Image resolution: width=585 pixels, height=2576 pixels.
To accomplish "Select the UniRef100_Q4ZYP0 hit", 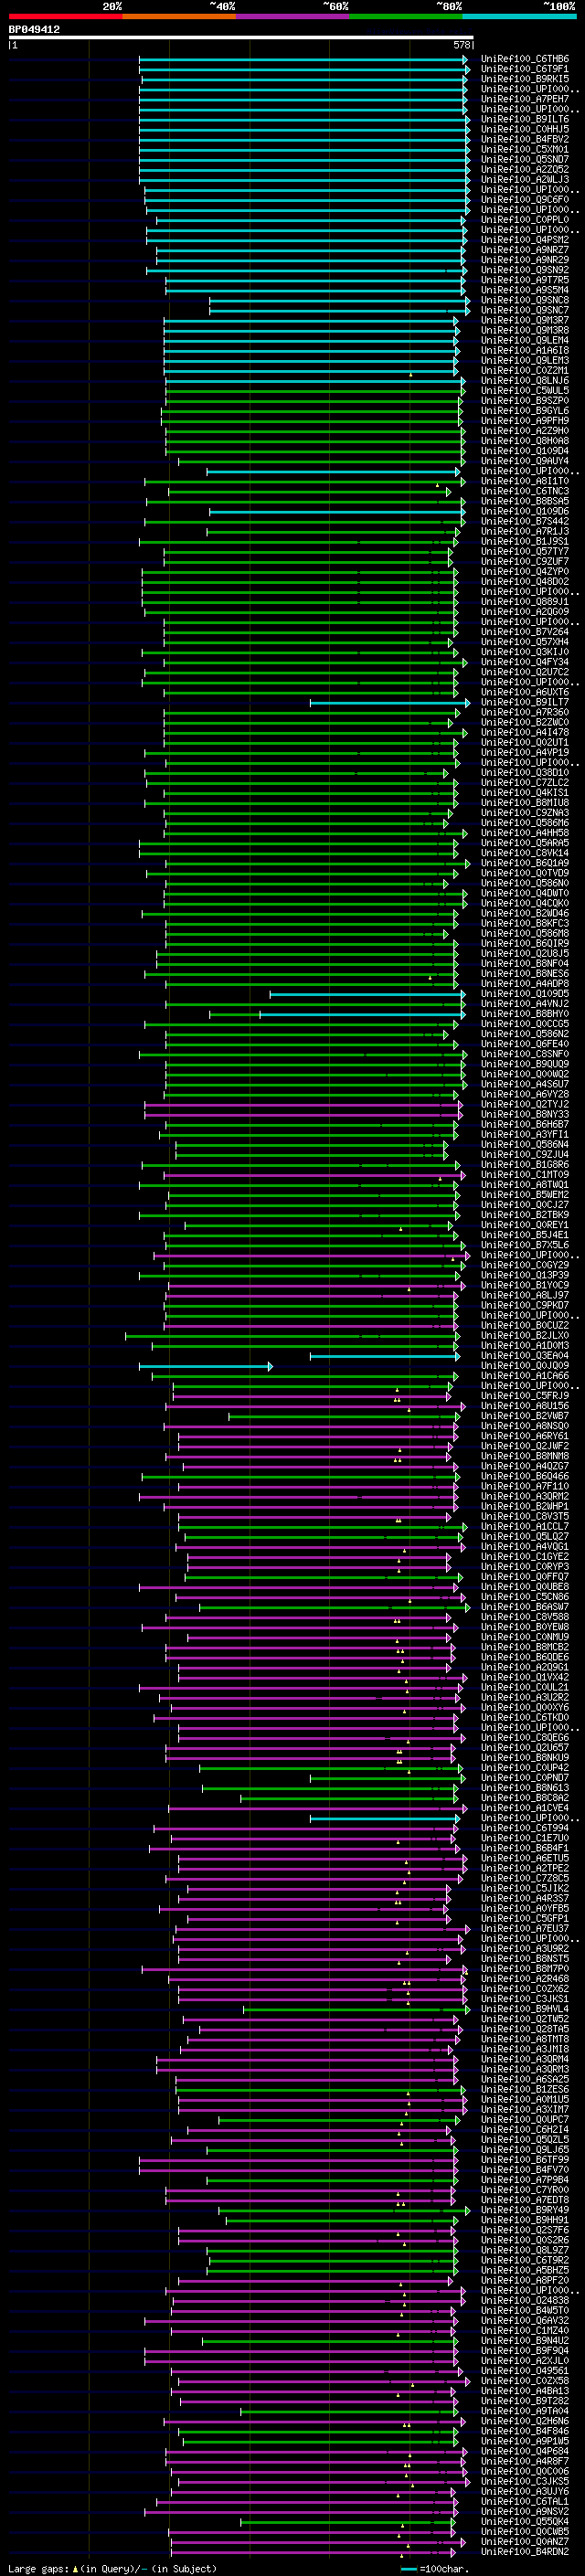I will coord(525,571).
